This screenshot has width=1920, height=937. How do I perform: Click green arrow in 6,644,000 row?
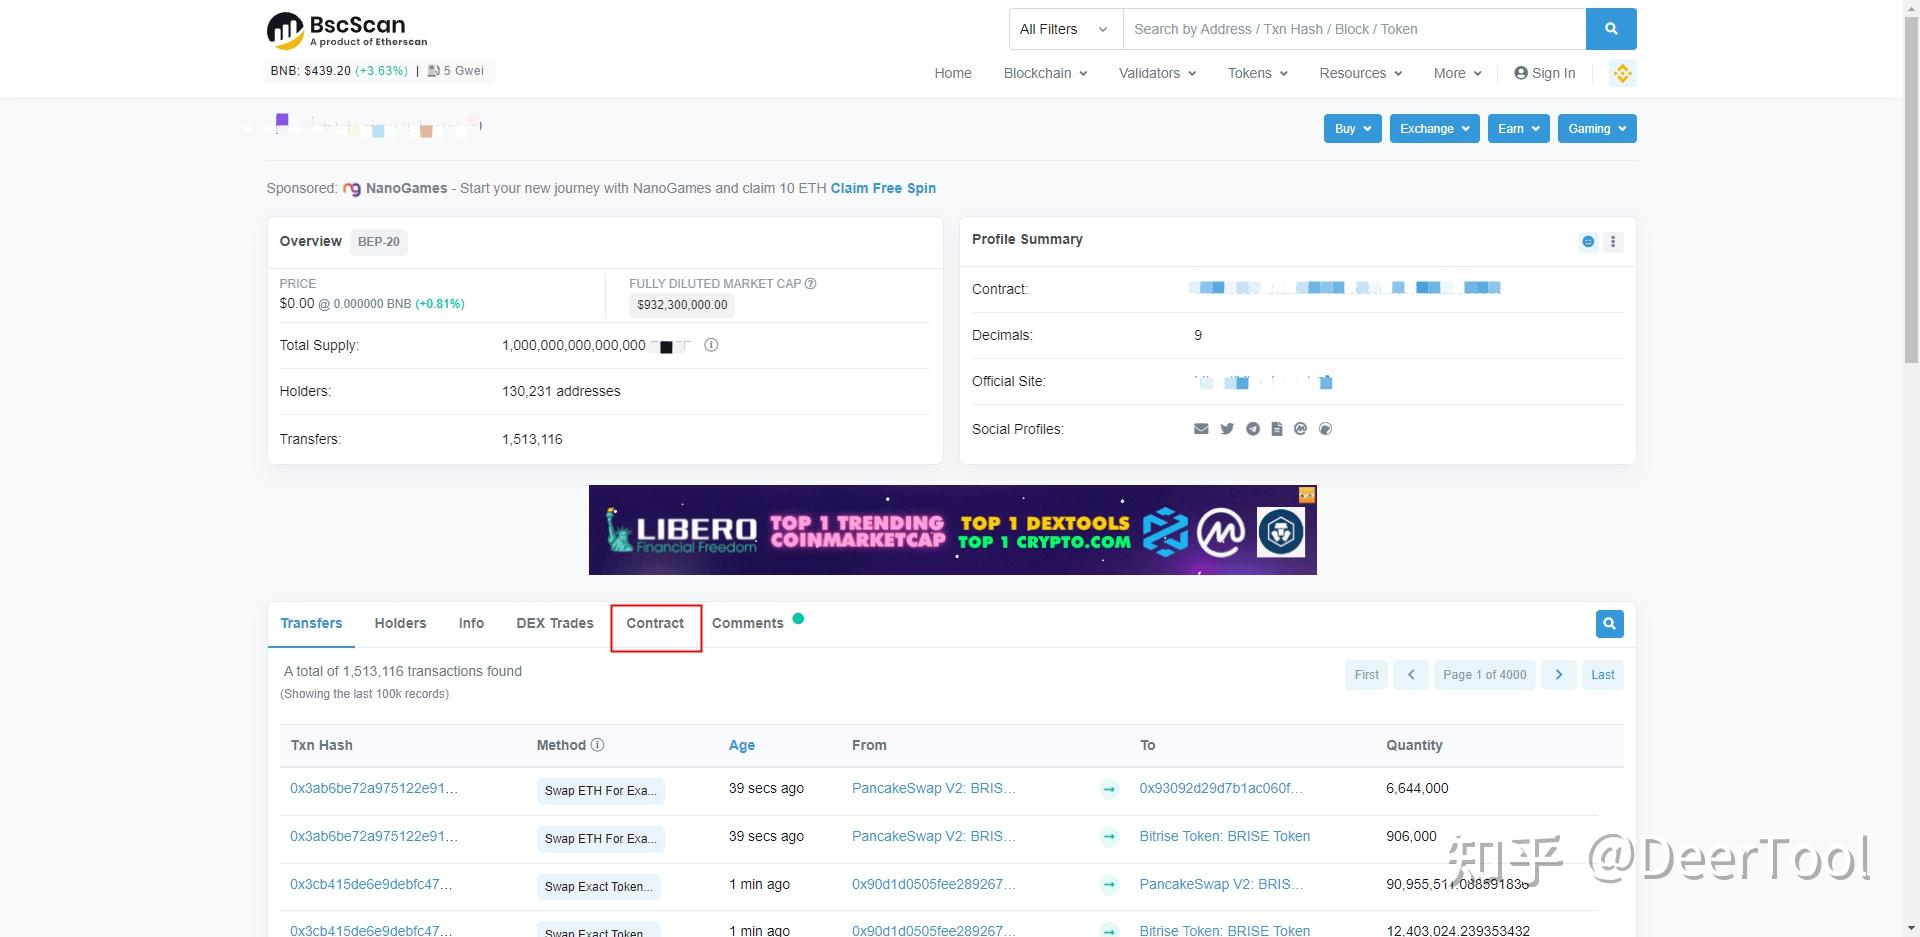(1109, 790)
